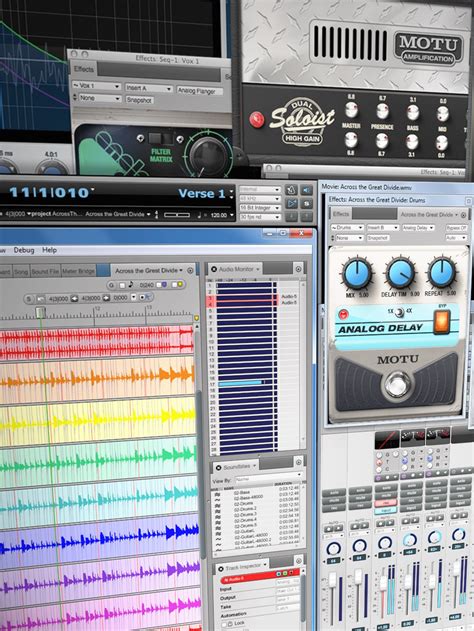Toggle the cyan input button on the third mixer channel
The width and height of the screenshot is (474, 631).
point(385,511)
